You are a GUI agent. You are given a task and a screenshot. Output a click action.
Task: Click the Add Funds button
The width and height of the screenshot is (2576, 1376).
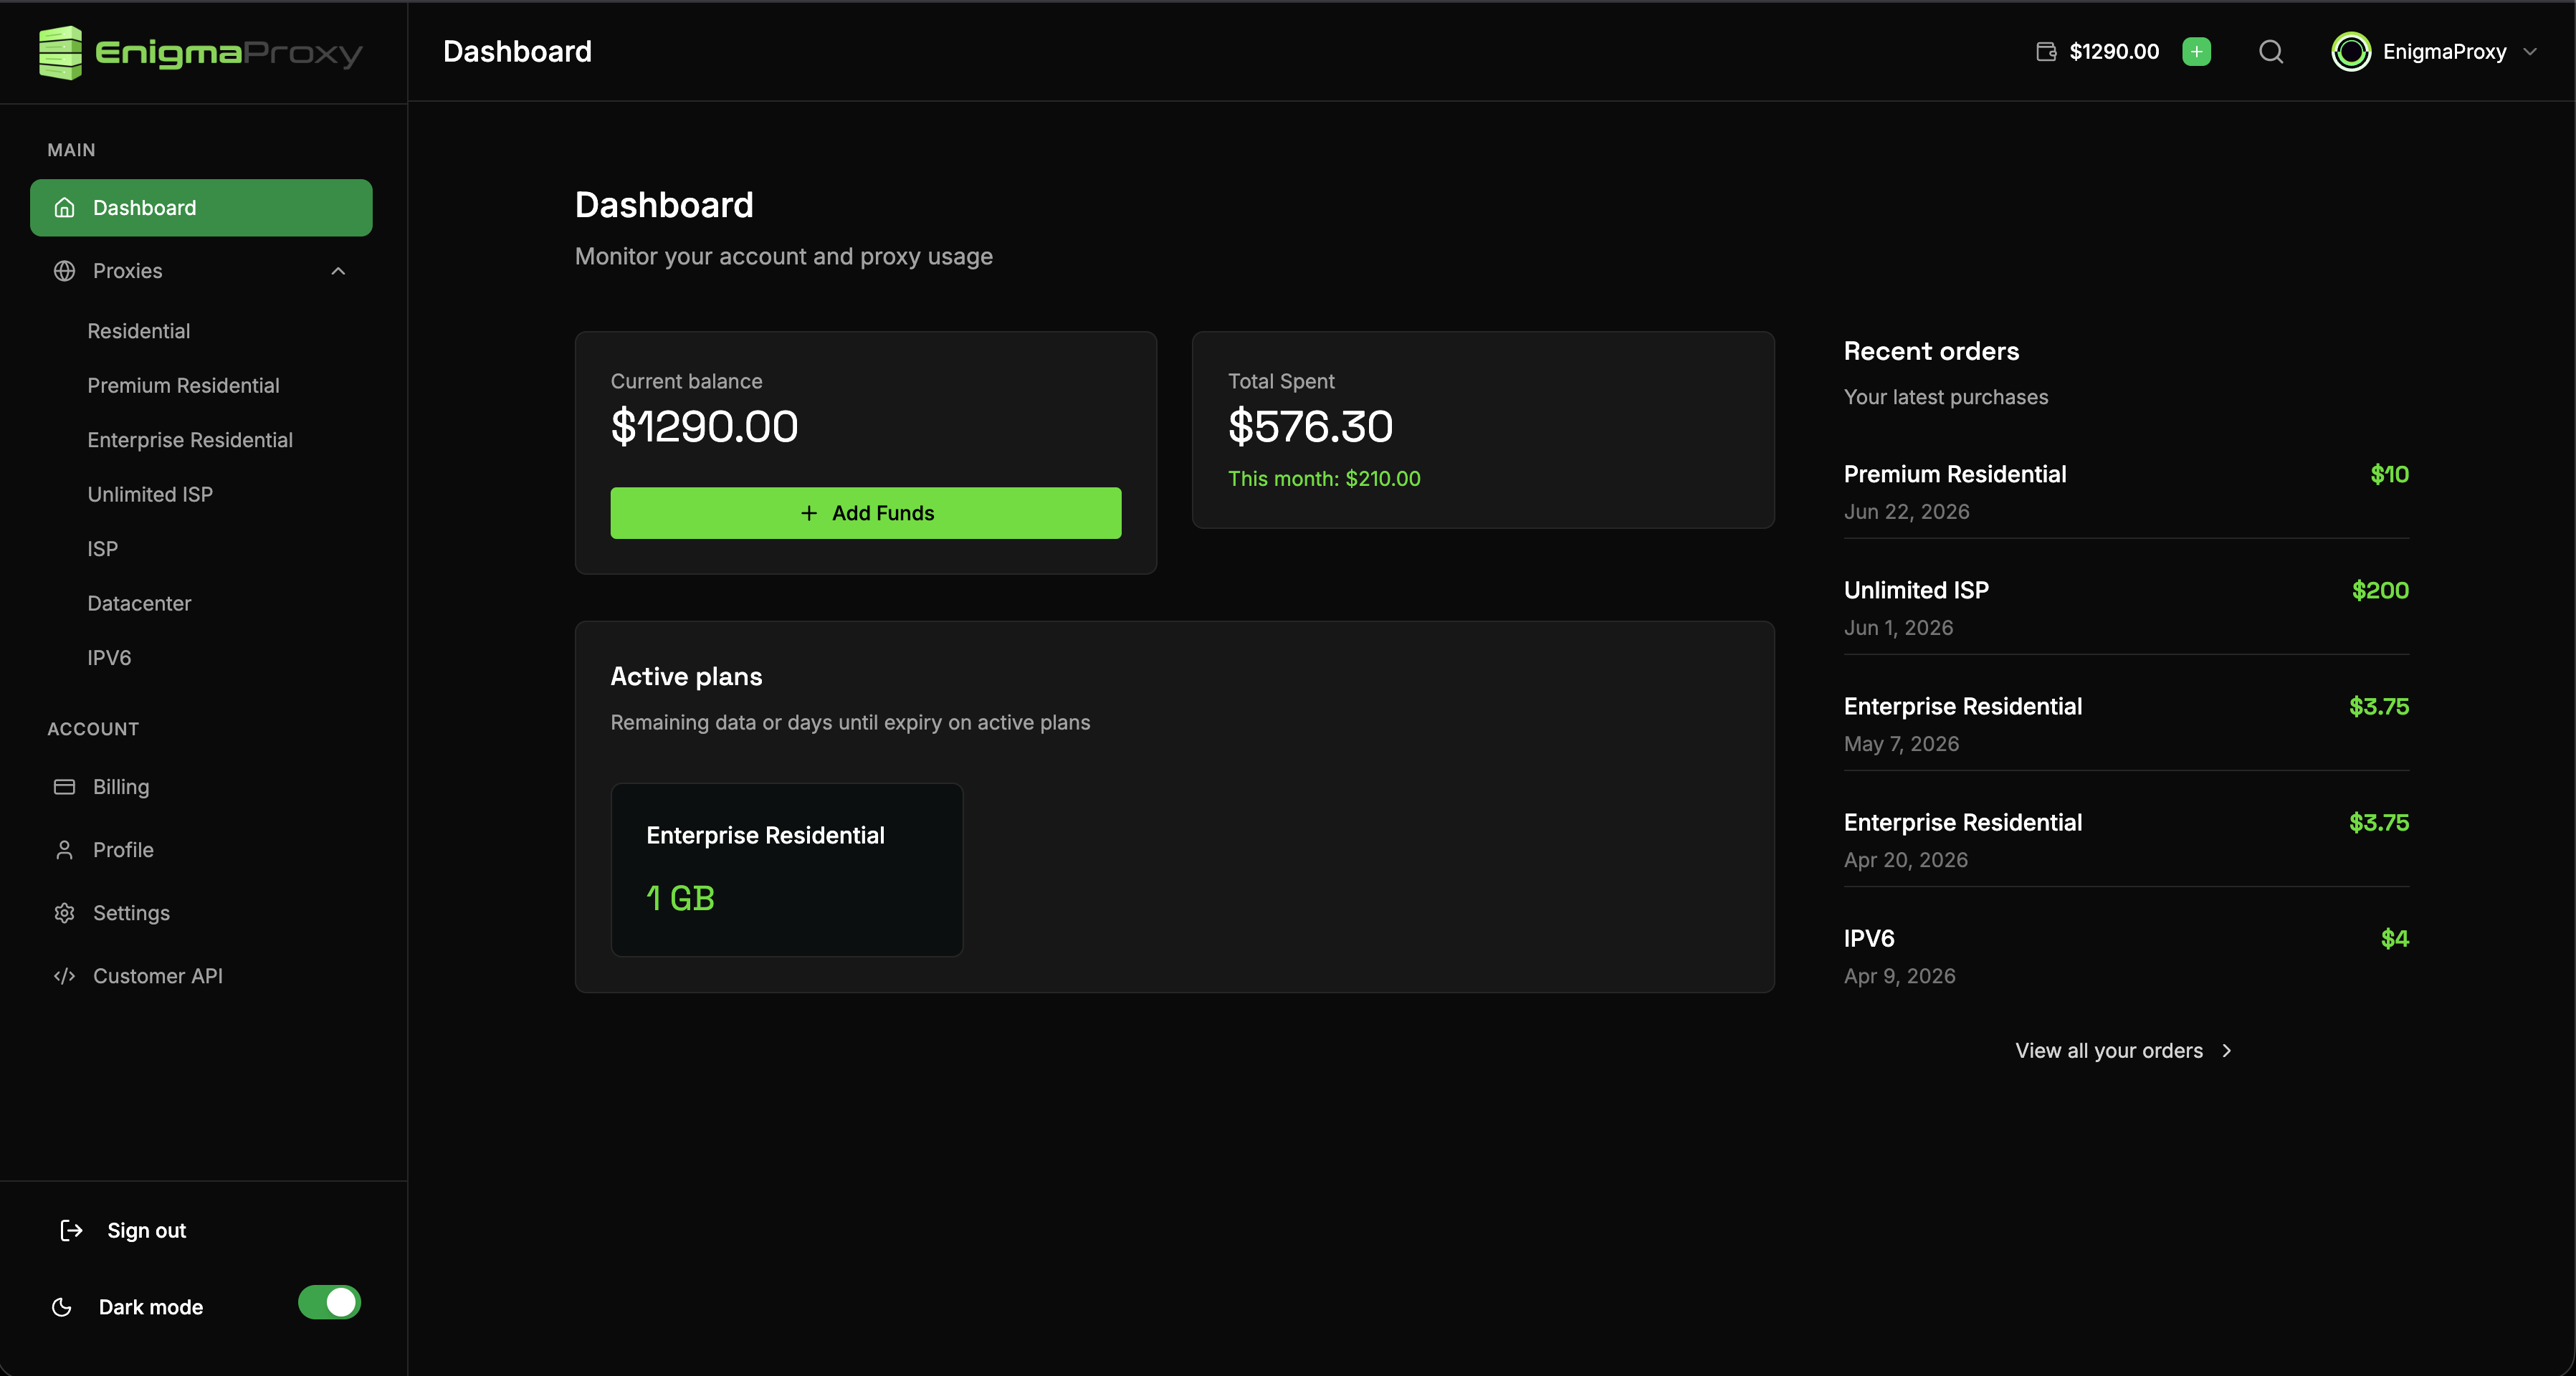[x=866, y=513]
